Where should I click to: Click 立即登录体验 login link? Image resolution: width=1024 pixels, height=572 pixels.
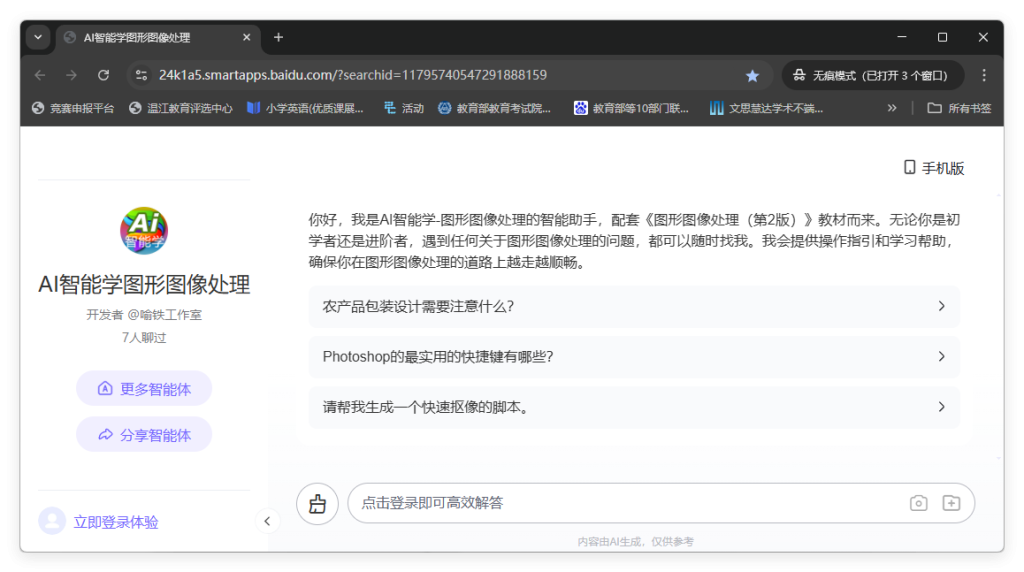click(116, 522)
